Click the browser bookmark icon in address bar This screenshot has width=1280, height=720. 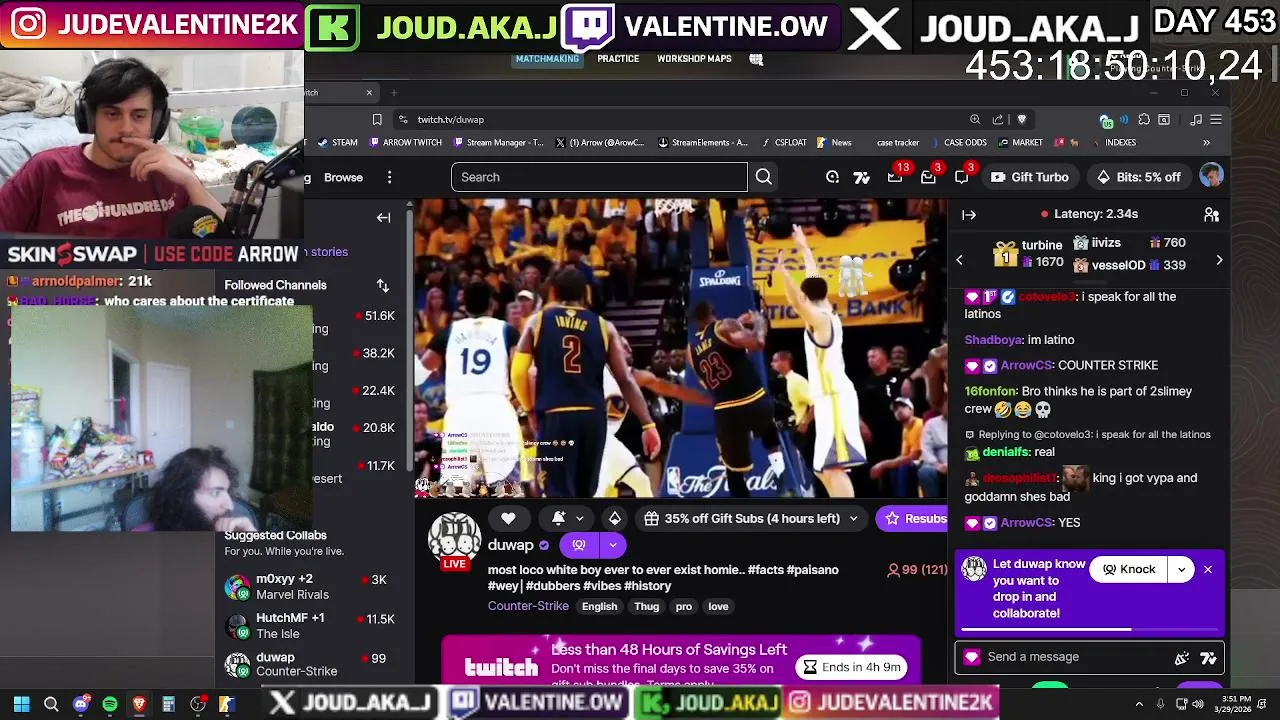[x=377, y=120]
